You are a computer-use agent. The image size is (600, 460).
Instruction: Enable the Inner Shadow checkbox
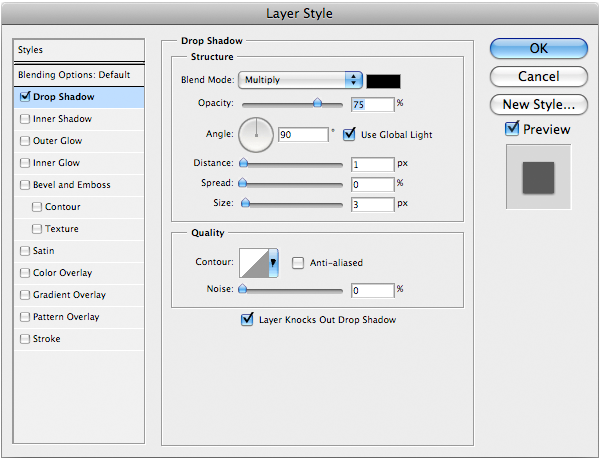click(x=25, y=119)
